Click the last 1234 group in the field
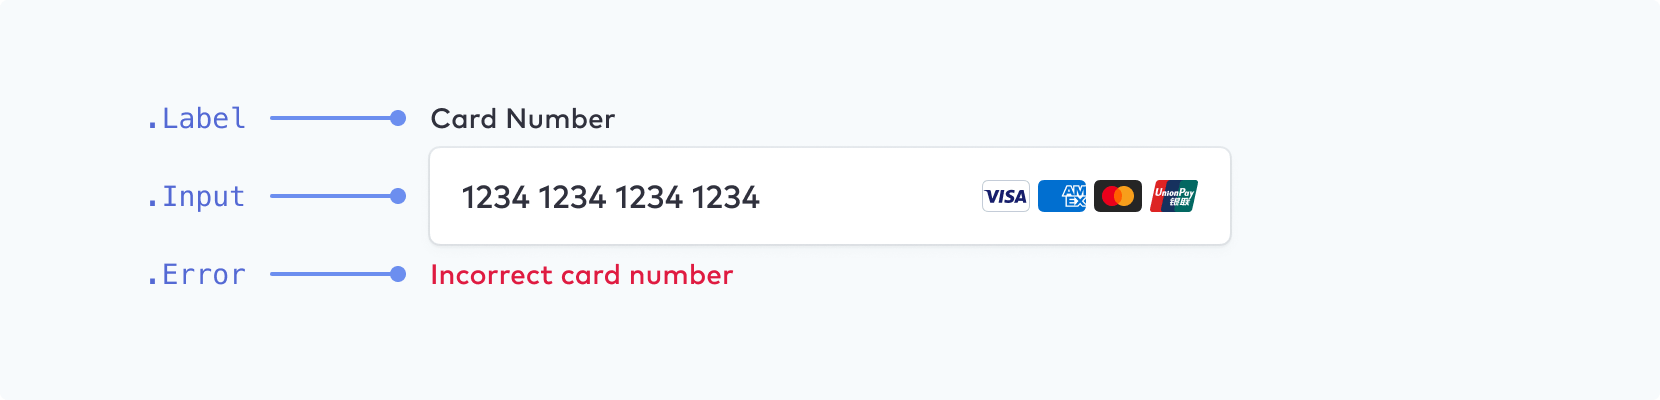This screenshot has width=1660, height=400. (x=725, y=197)
